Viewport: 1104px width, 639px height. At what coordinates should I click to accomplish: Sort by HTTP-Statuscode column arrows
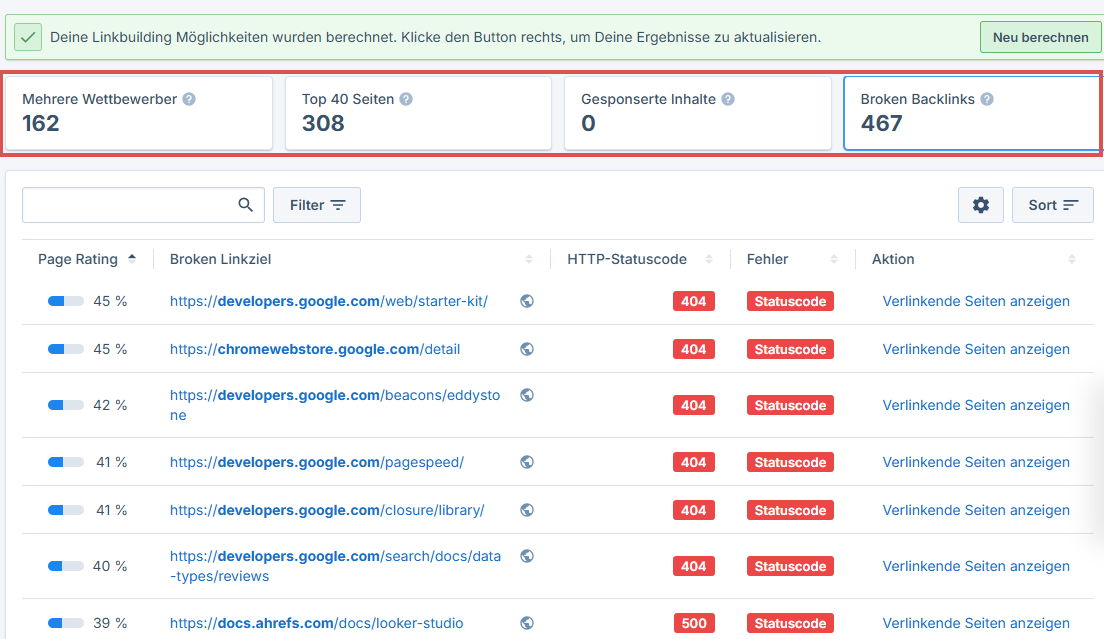pos(709,259)
